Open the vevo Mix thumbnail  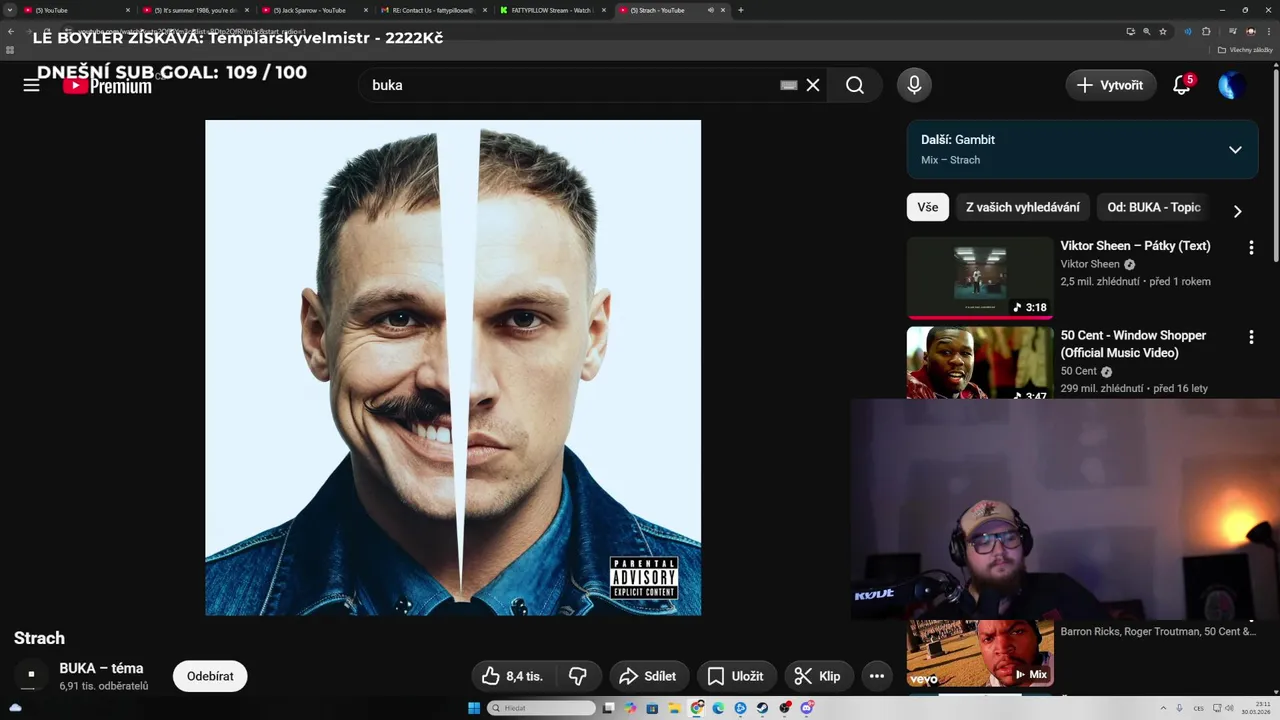point(980,653)
